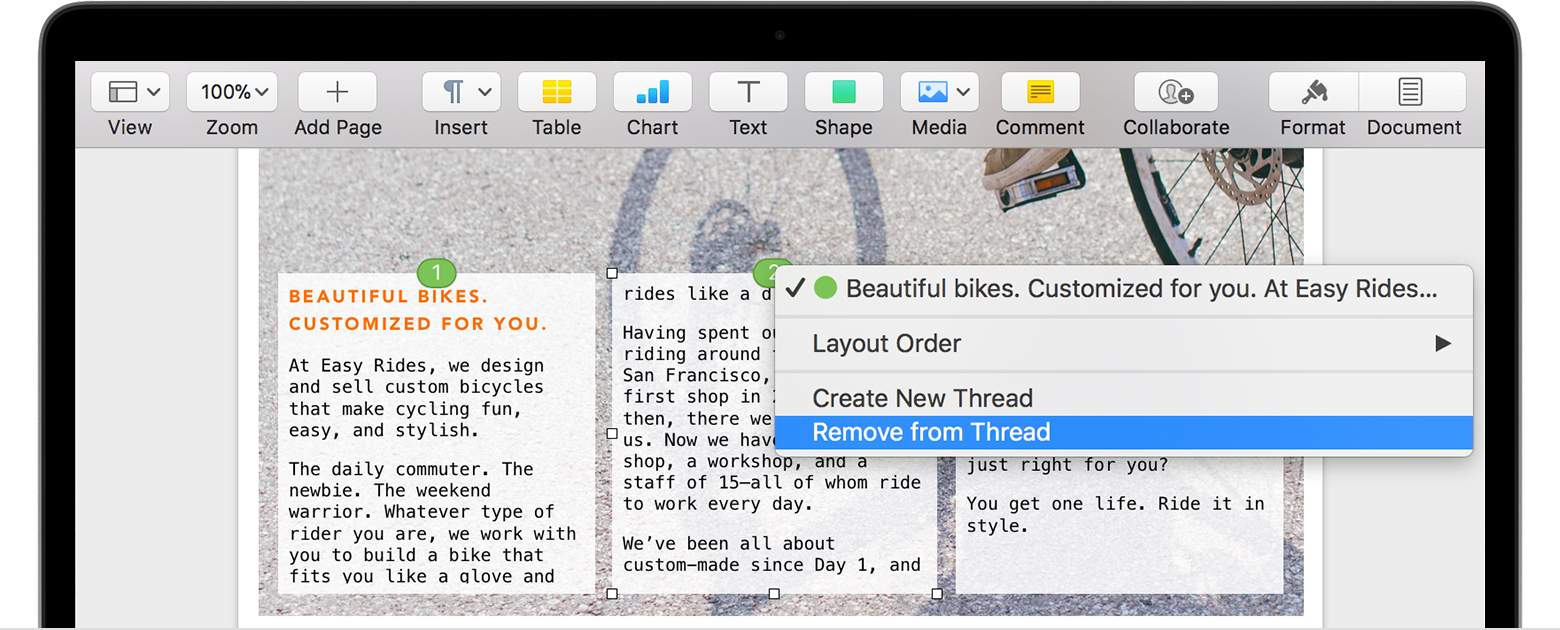
Task: Insert a table using Table icon
Action: coord(556,92)
